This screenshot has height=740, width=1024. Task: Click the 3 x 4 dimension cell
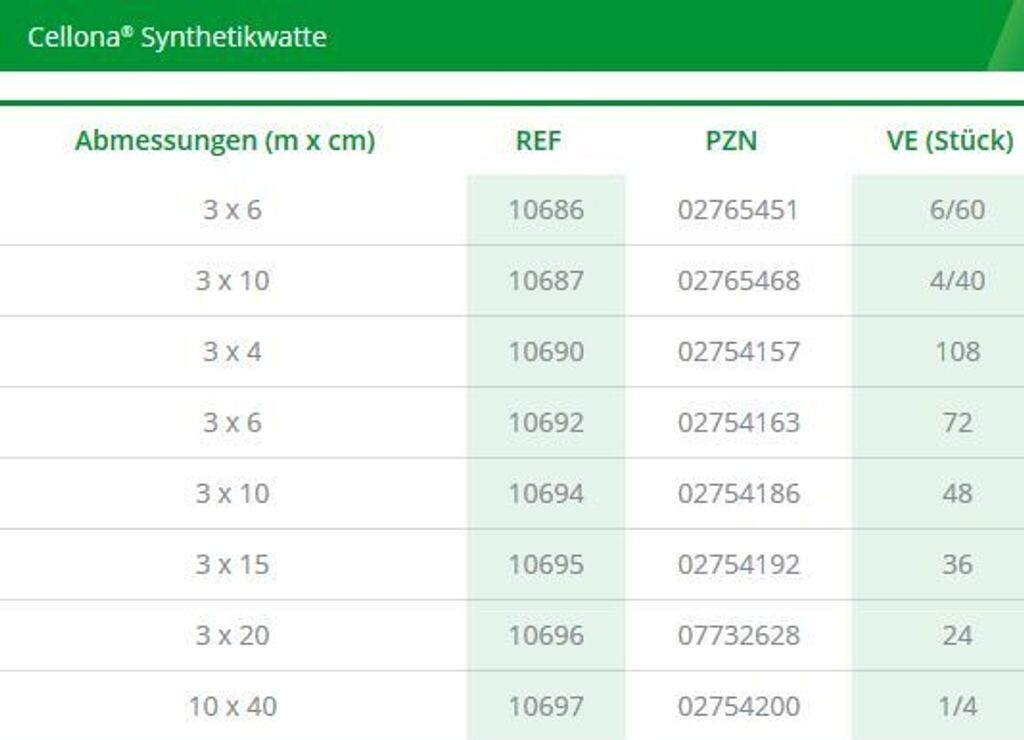pos(232,352)
